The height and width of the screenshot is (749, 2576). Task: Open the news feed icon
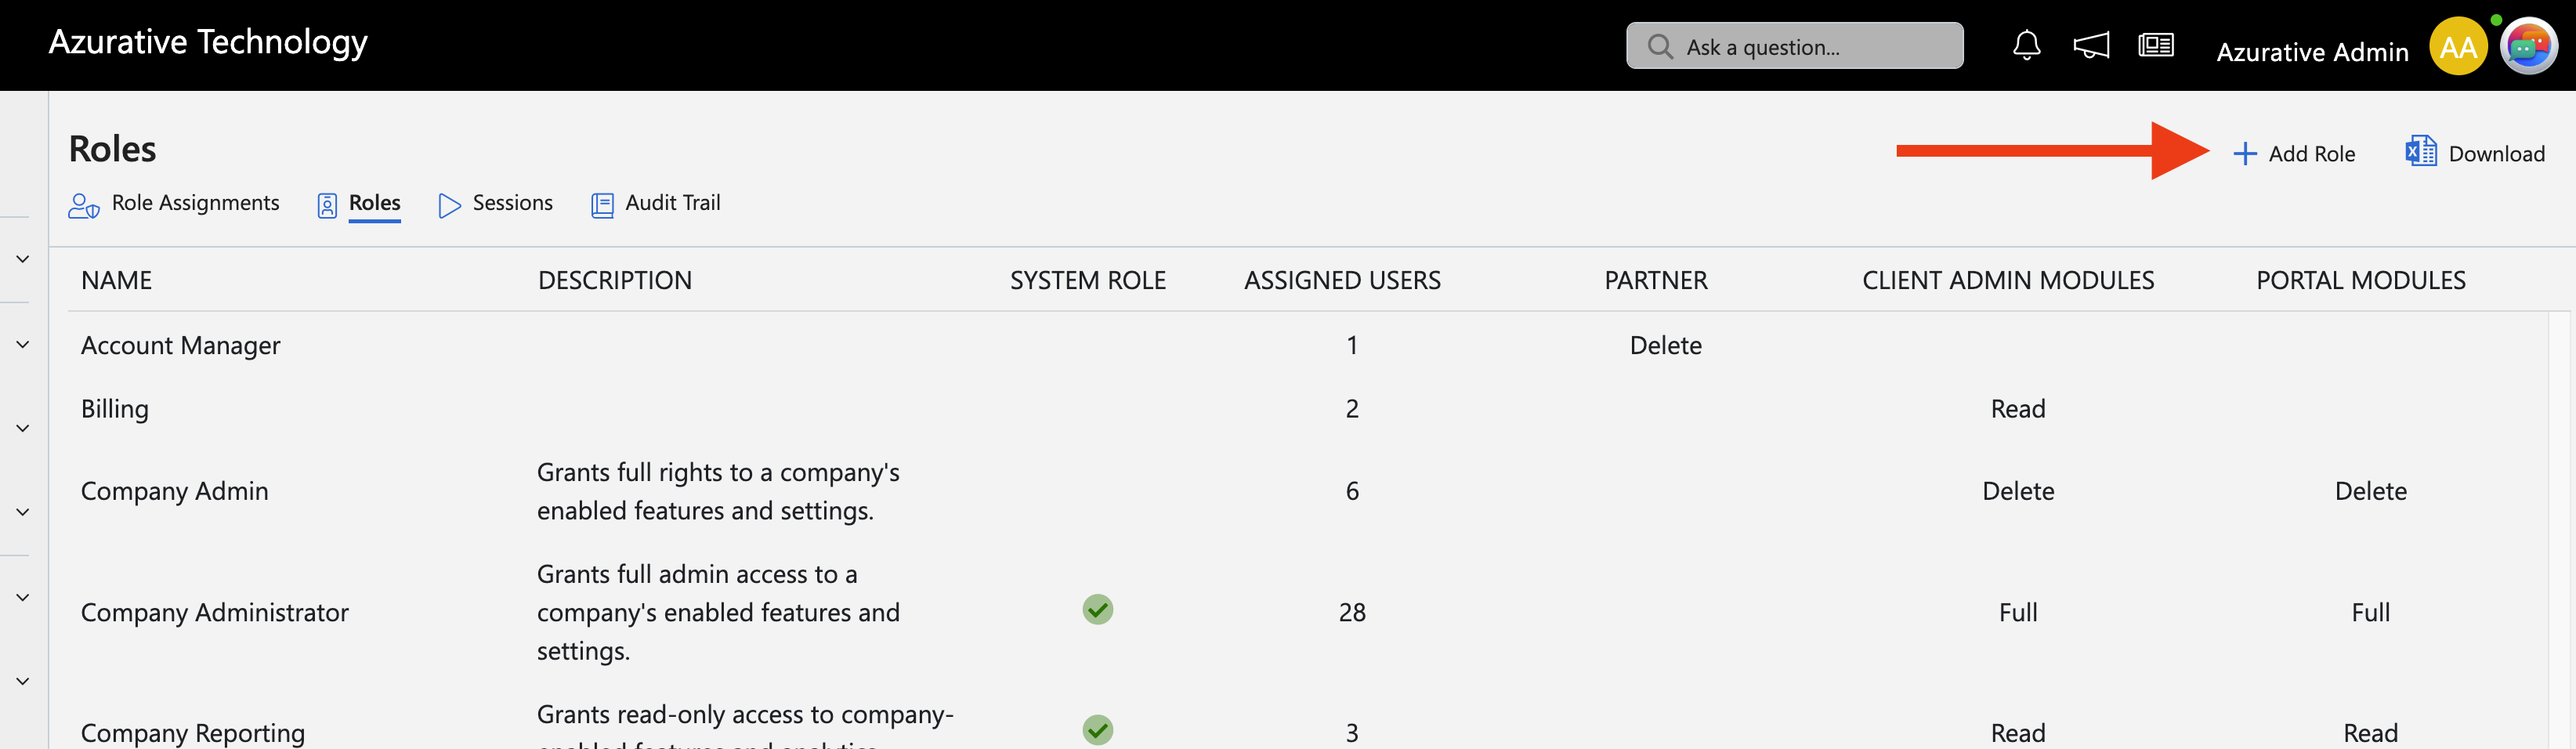point(2156,46)
